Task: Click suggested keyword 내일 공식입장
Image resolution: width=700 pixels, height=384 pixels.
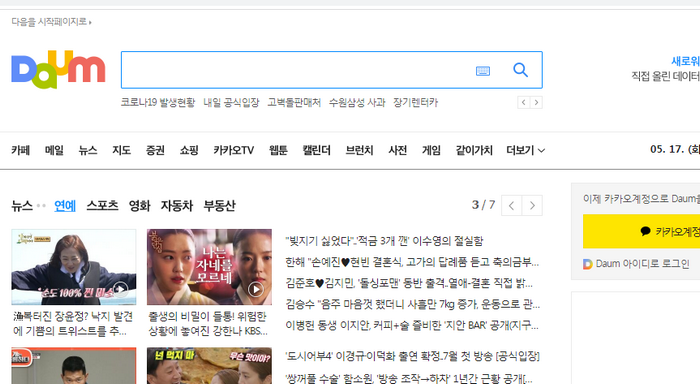Action: [231, 103]
